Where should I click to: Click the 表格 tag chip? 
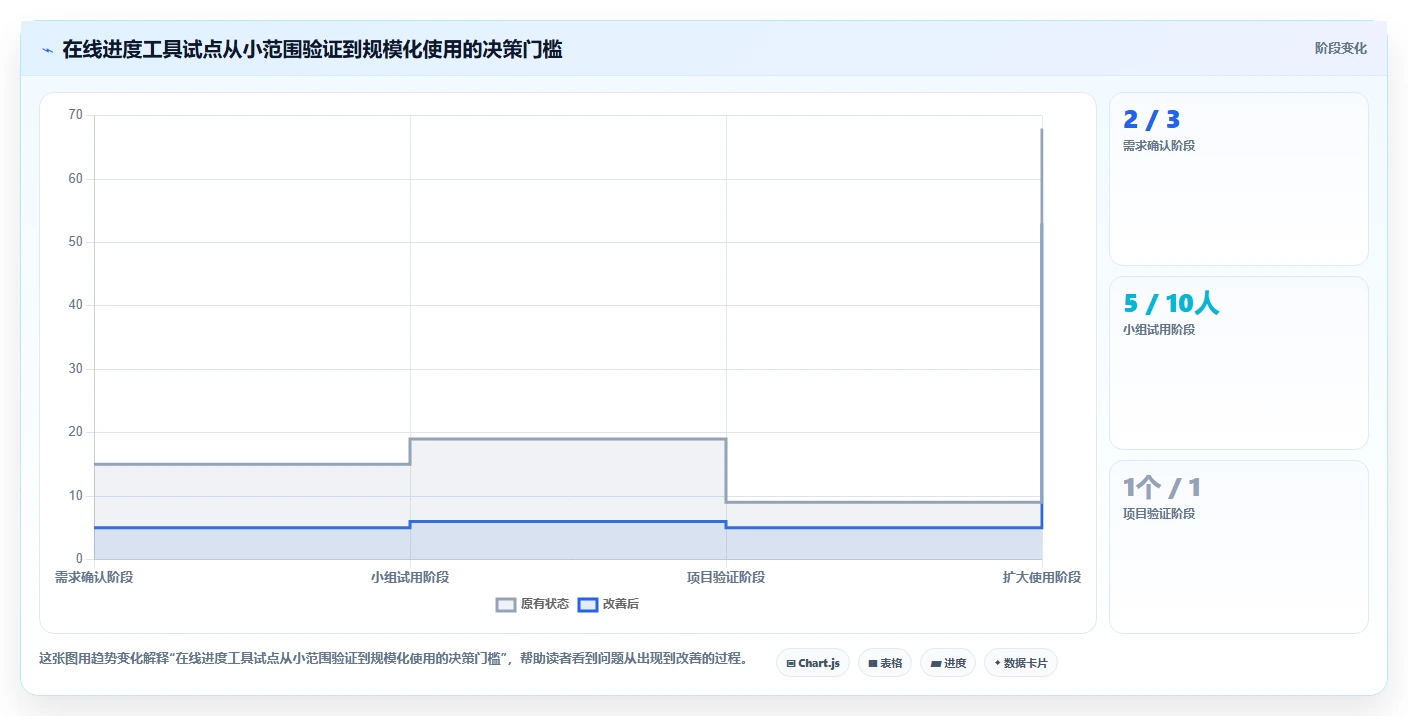point(885,663)
